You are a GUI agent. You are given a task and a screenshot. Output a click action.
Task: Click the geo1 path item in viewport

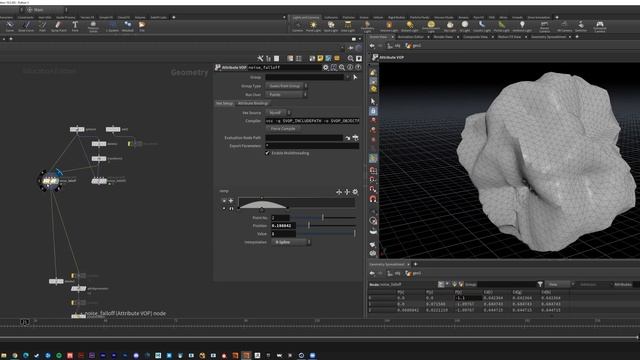[x=413, y=46]
